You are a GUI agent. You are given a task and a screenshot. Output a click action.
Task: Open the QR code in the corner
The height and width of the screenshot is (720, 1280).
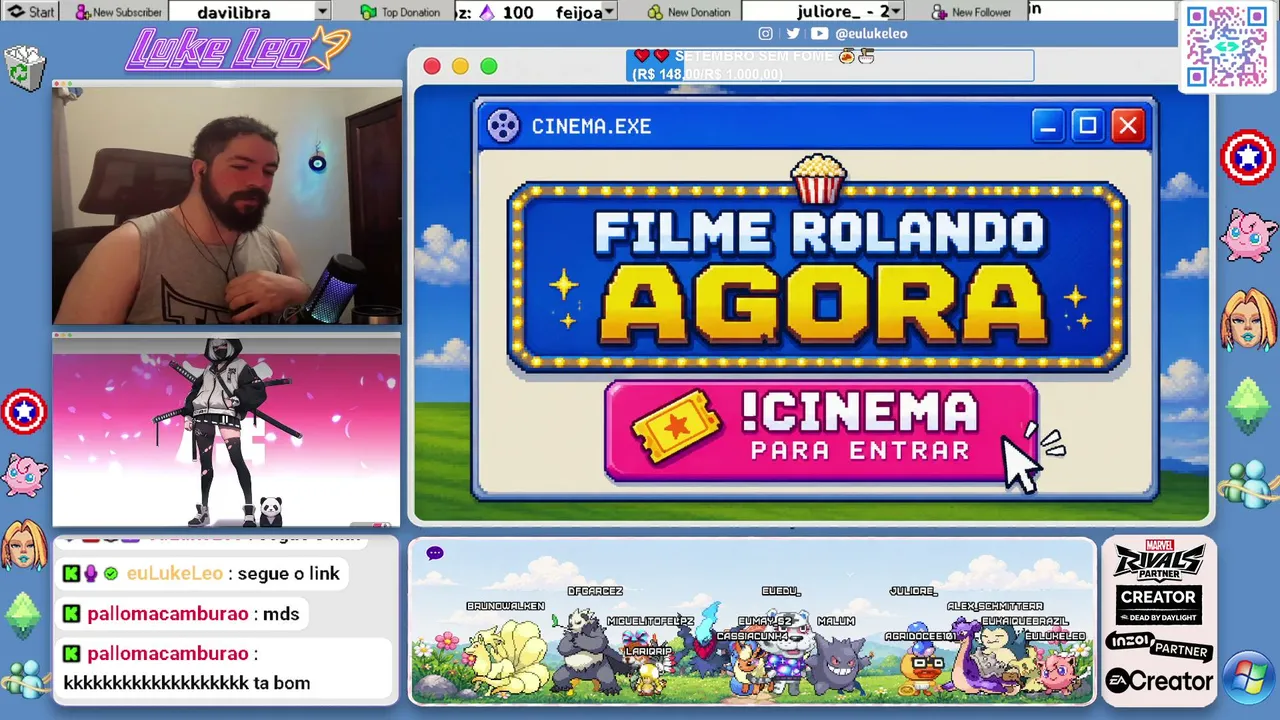[x=1226, y=46]
